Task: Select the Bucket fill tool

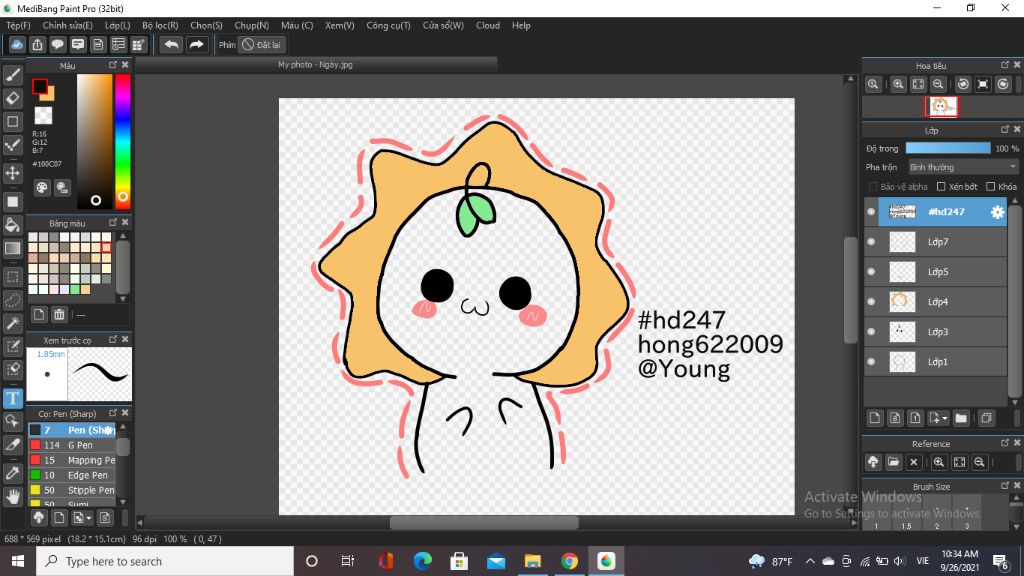Action: [12, 225]
